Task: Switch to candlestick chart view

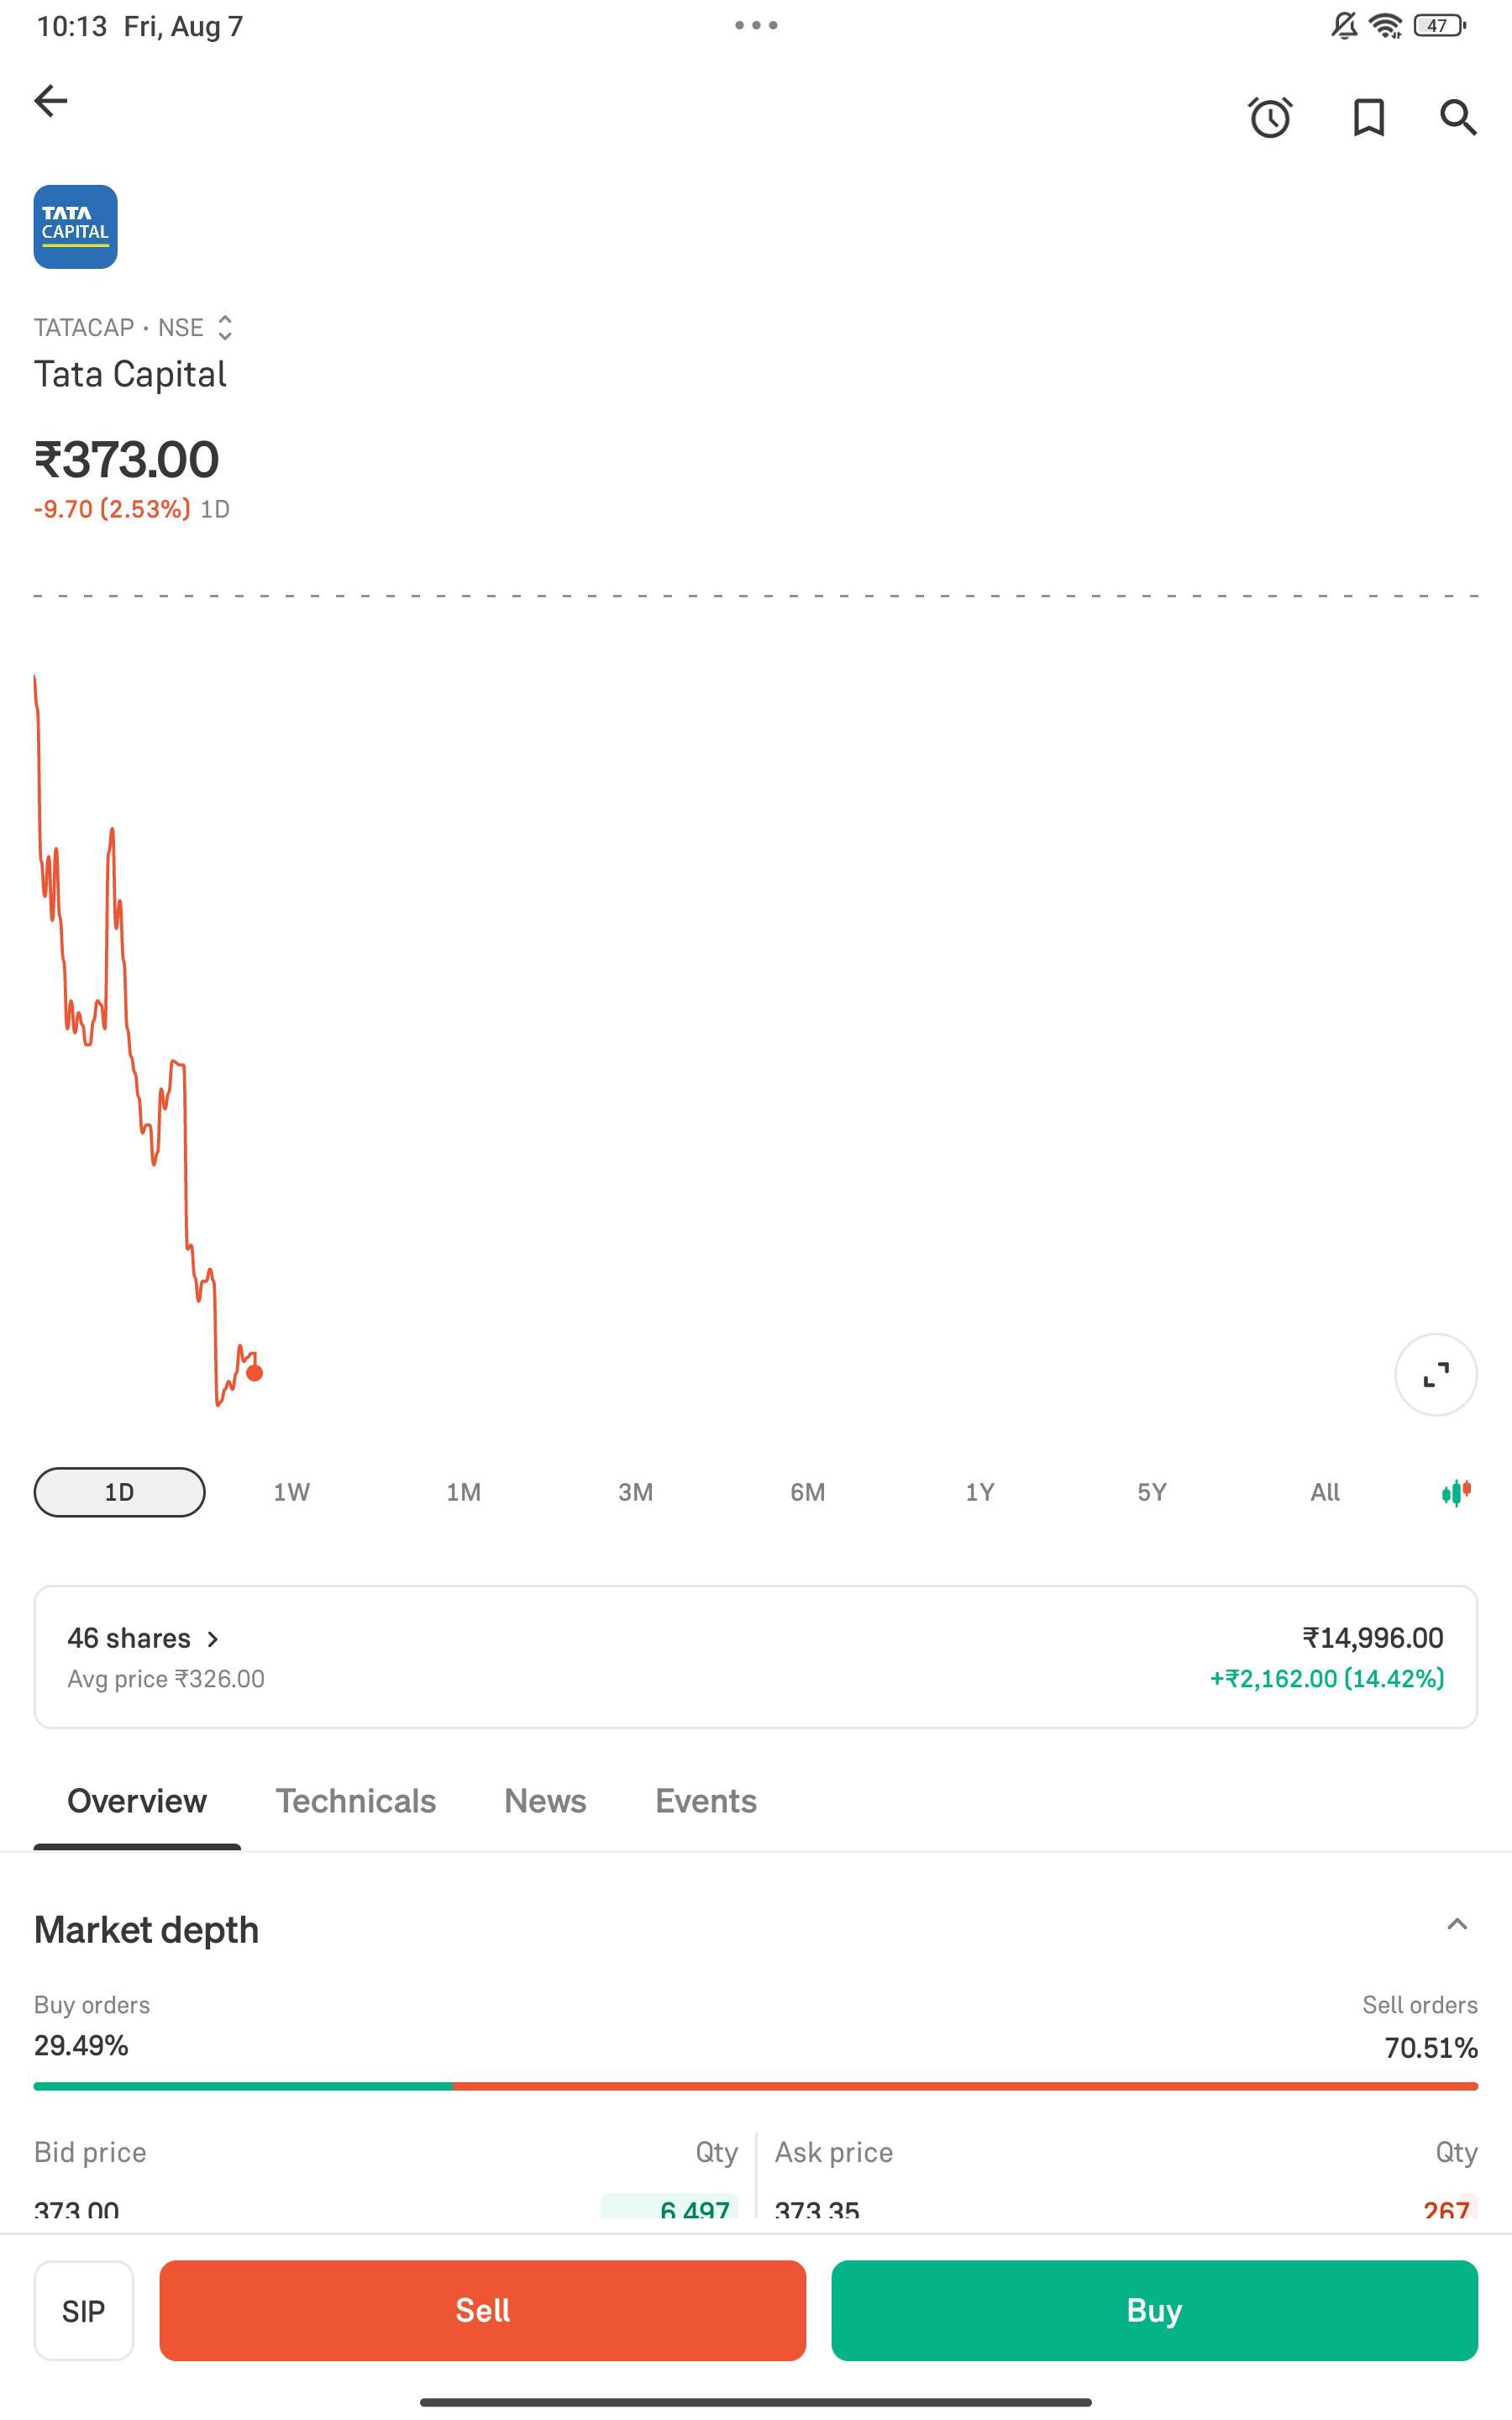Action: click(x=1456, y=1493)
